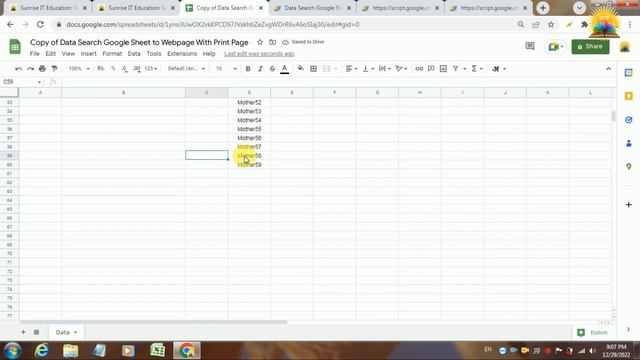Image resolution: width=640 pixels, height=360 pixels.
Task: Select the Paint format tool
Action: [x=54, y=69]
